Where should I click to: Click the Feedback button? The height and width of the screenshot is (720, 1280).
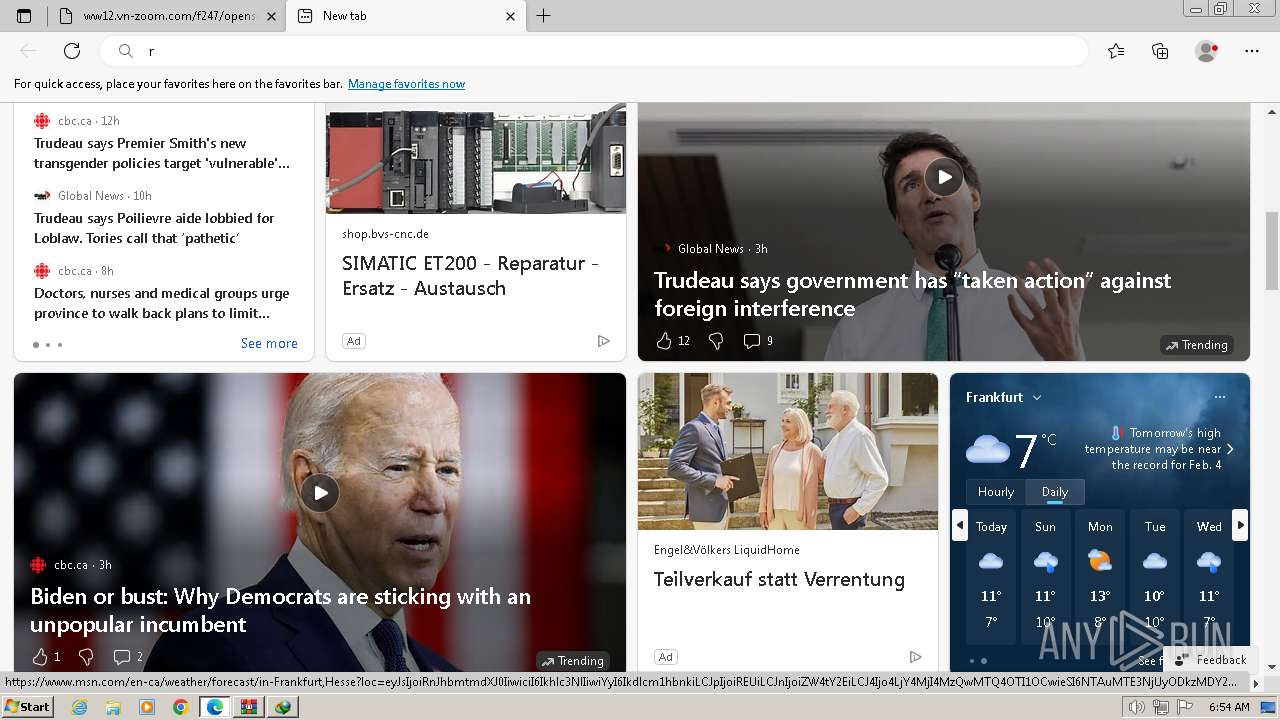click(1211, 659)
